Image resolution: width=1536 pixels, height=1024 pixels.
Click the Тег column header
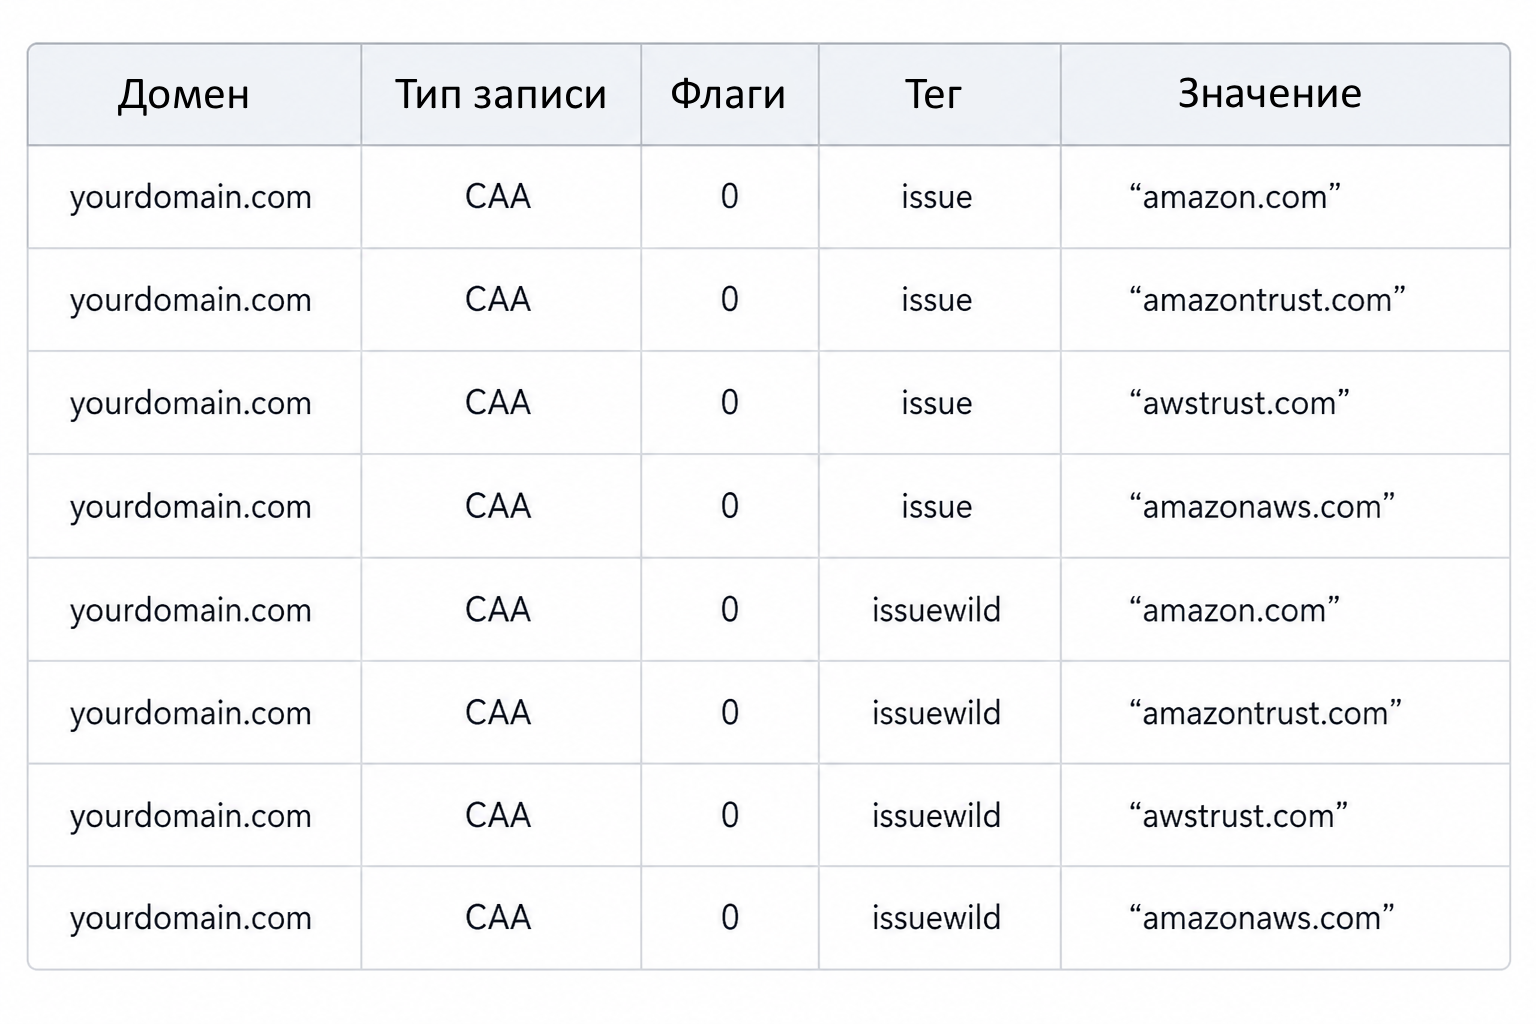coord(934,95)
